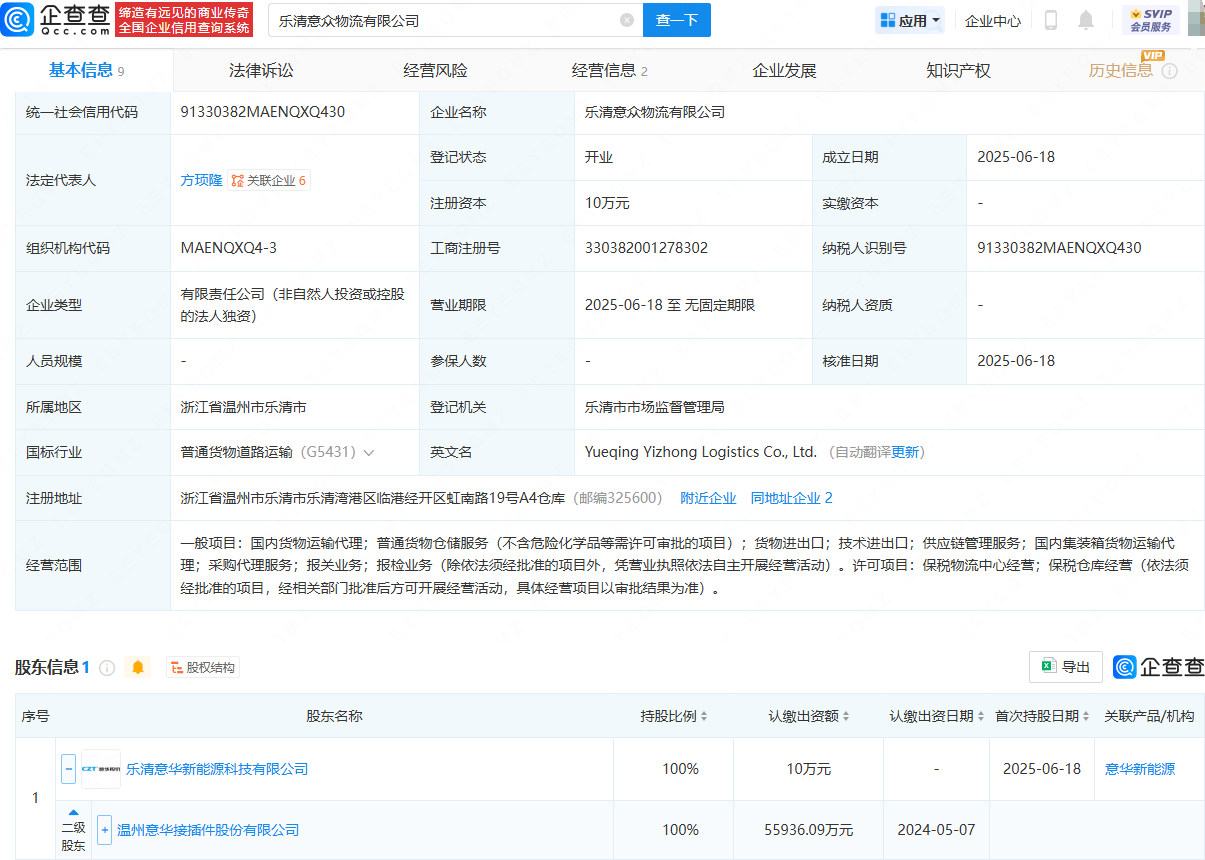Viewport: 1205px width, 860px height.
Task: Click the info icon beside 历史信息
Action: (x=1169, y=71)
